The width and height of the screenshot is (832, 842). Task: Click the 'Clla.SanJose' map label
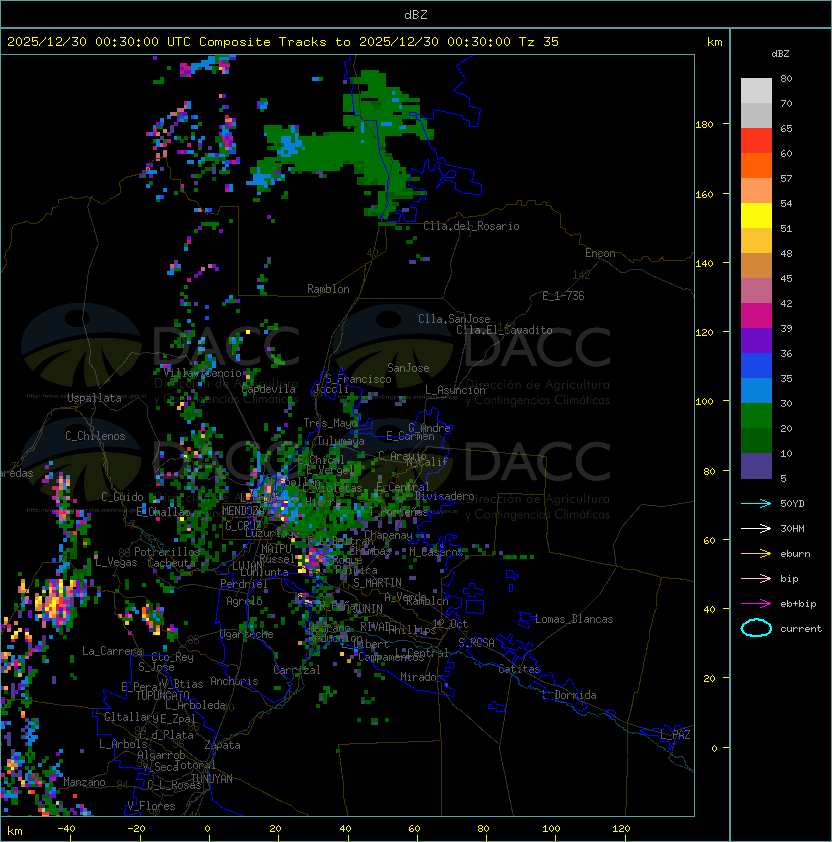(454, 319)
